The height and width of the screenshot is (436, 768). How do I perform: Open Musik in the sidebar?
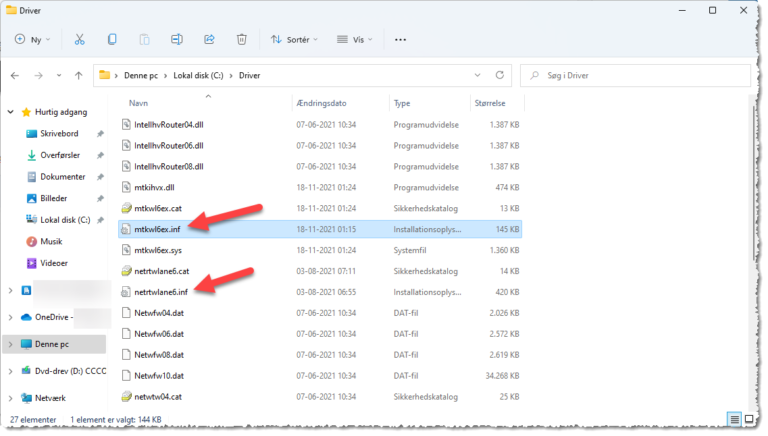(x=51, y=242)
